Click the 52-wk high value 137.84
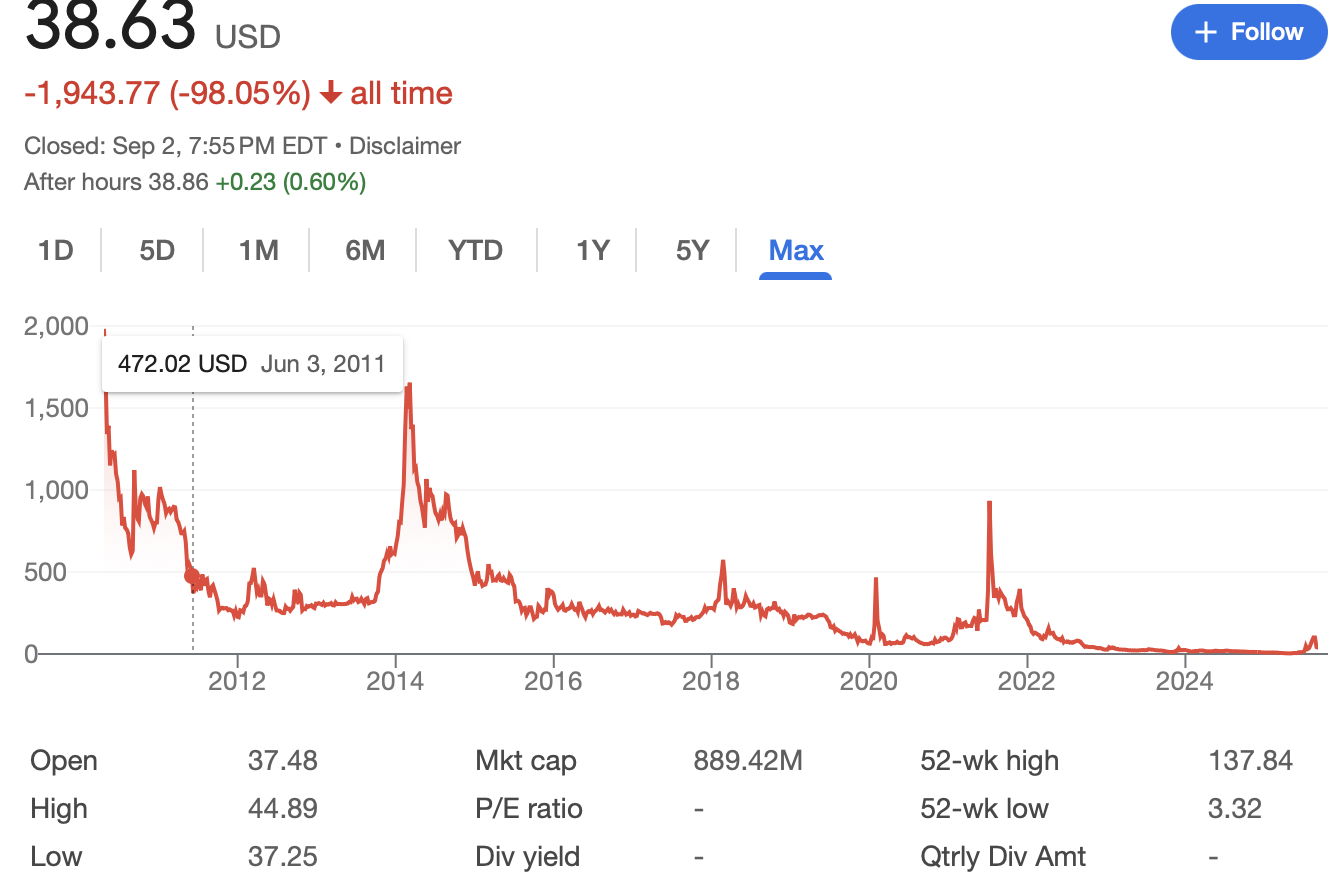The height and width of the screenshot is (896, 1332). pyautogui.click(x=1250, y=761)
